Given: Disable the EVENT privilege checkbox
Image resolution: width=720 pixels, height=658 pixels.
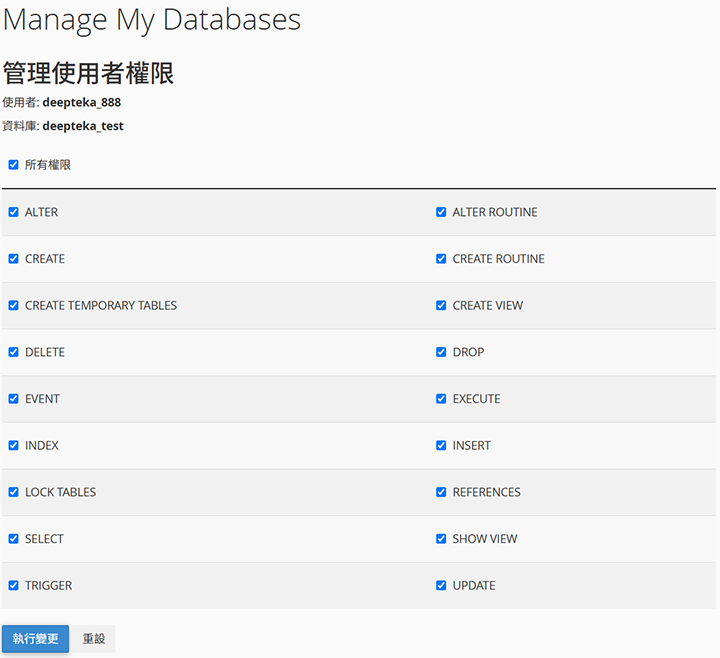Looking at the screenshot, I should point(14,399).
